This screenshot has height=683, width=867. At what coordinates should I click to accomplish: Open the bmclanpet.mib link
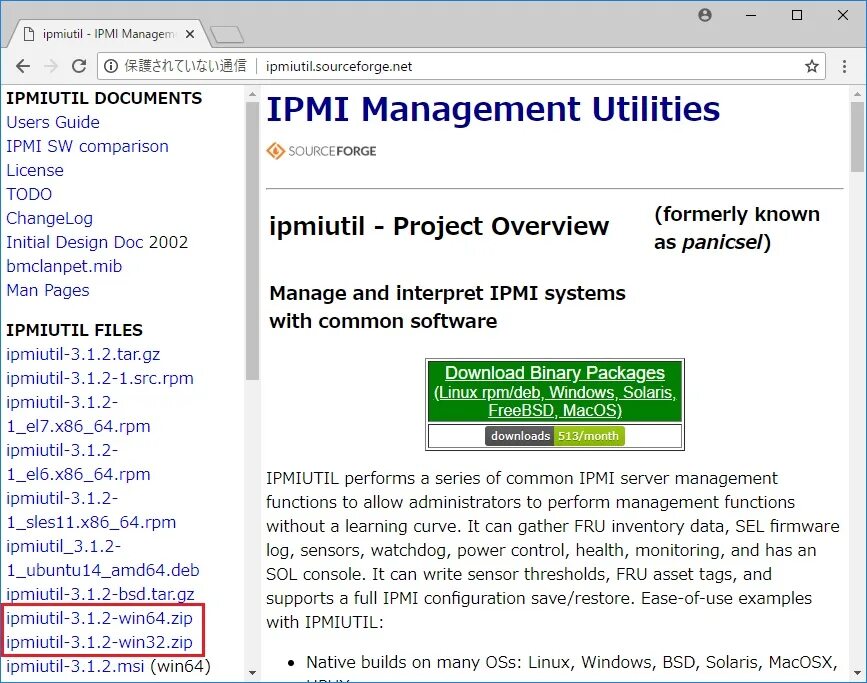(x=64, y=266)
